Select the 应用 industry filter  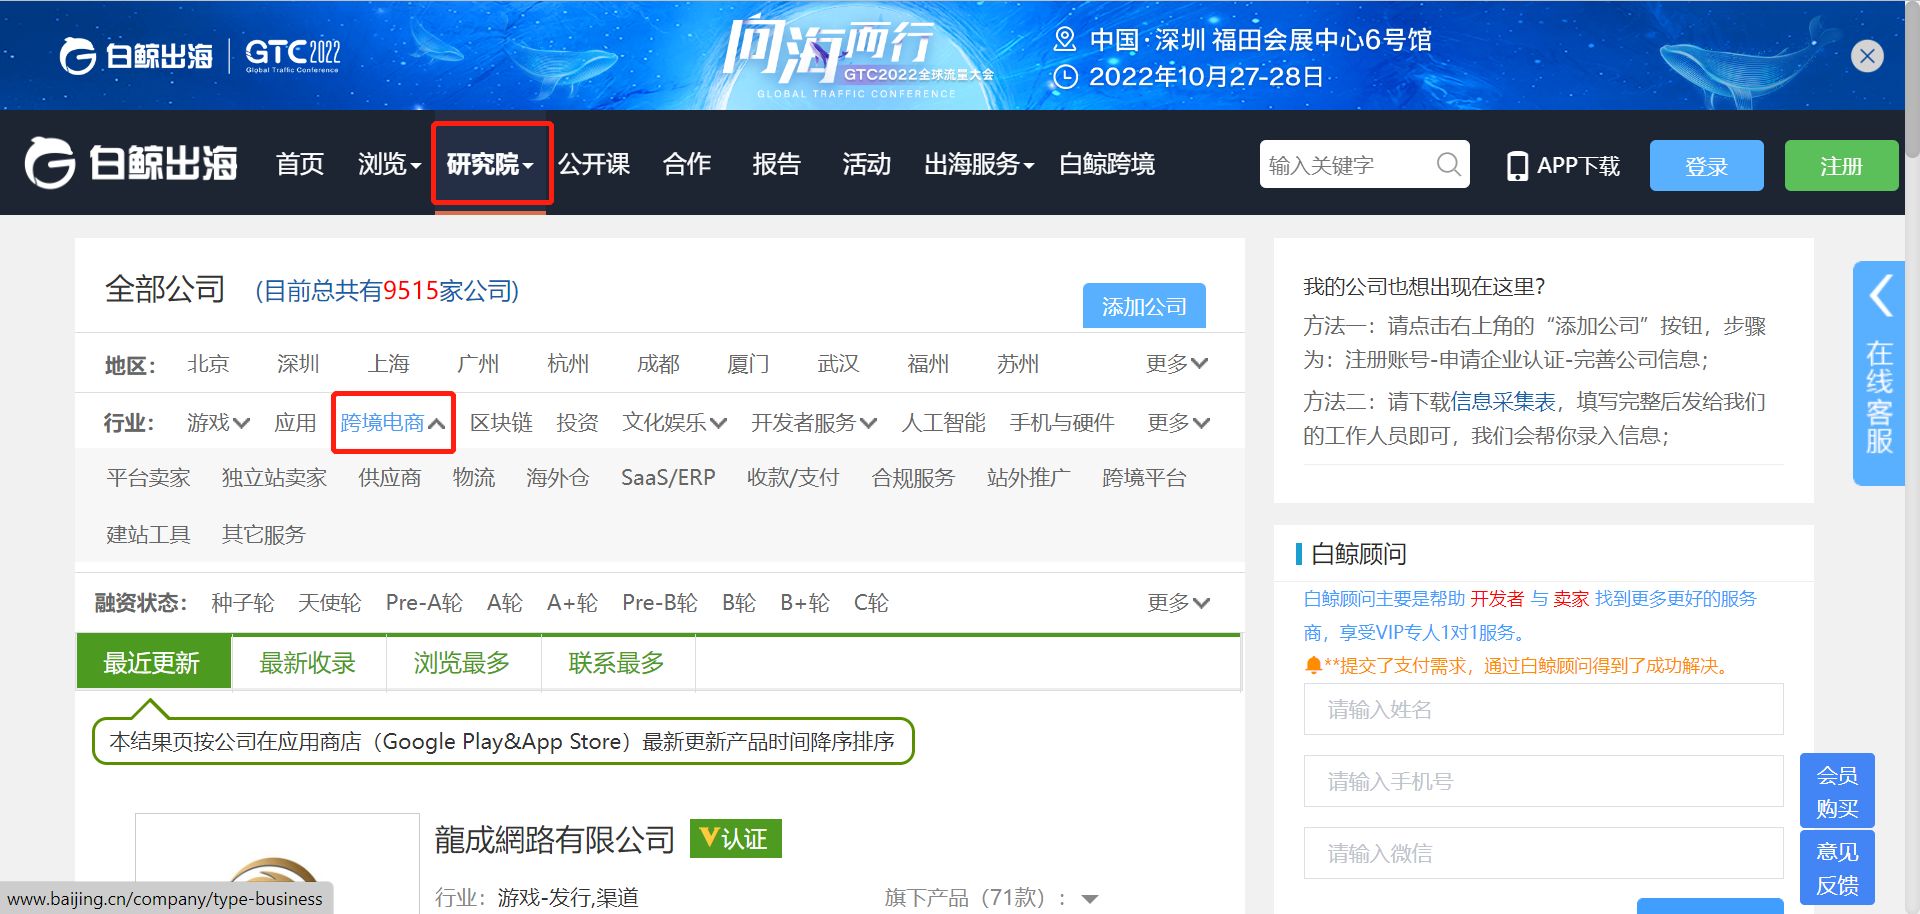coord(295,423)
